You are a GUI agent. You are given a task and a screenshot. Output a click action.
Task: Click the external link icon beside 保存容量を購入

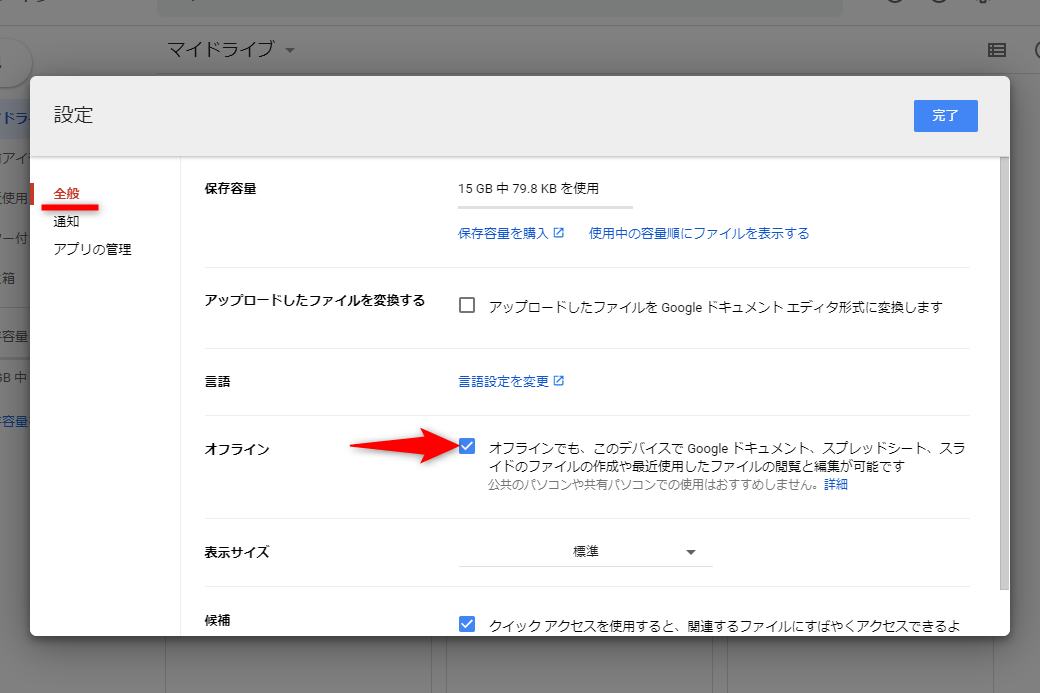tap(558, 231)
